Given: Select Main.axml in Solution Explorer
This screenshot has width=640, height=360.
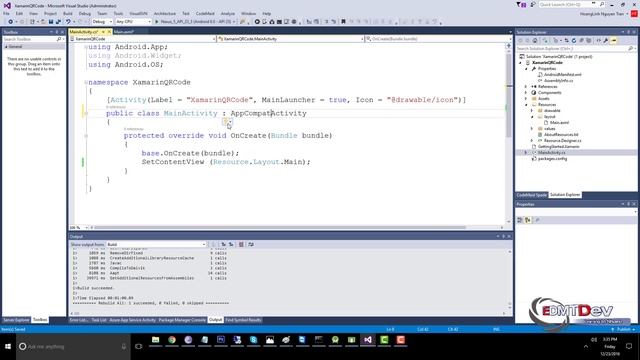Looking at the screenshot, I should 559,122.
